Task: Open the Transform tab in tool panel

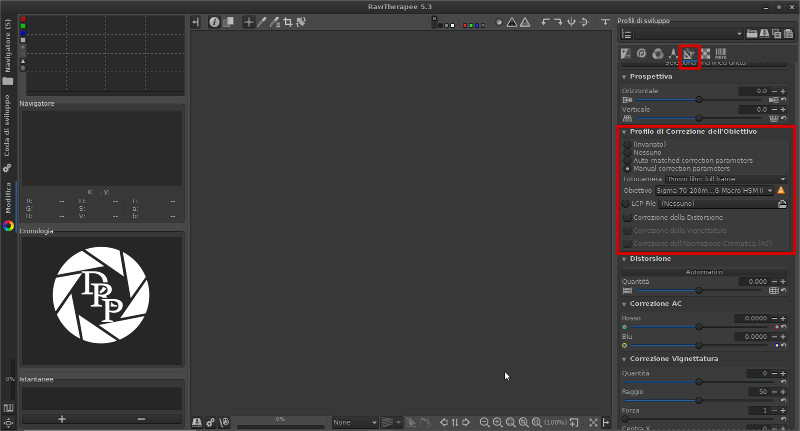Action: [690, 54]
